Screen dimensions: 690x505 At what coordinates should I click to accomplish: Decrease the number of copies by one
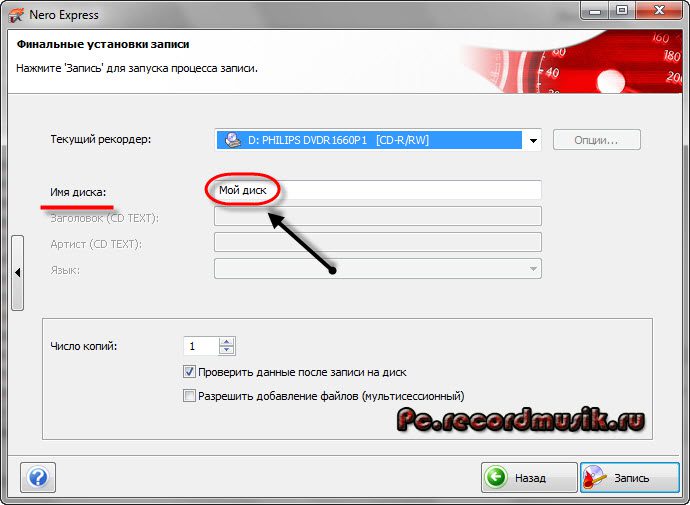(x=227, y=350)
